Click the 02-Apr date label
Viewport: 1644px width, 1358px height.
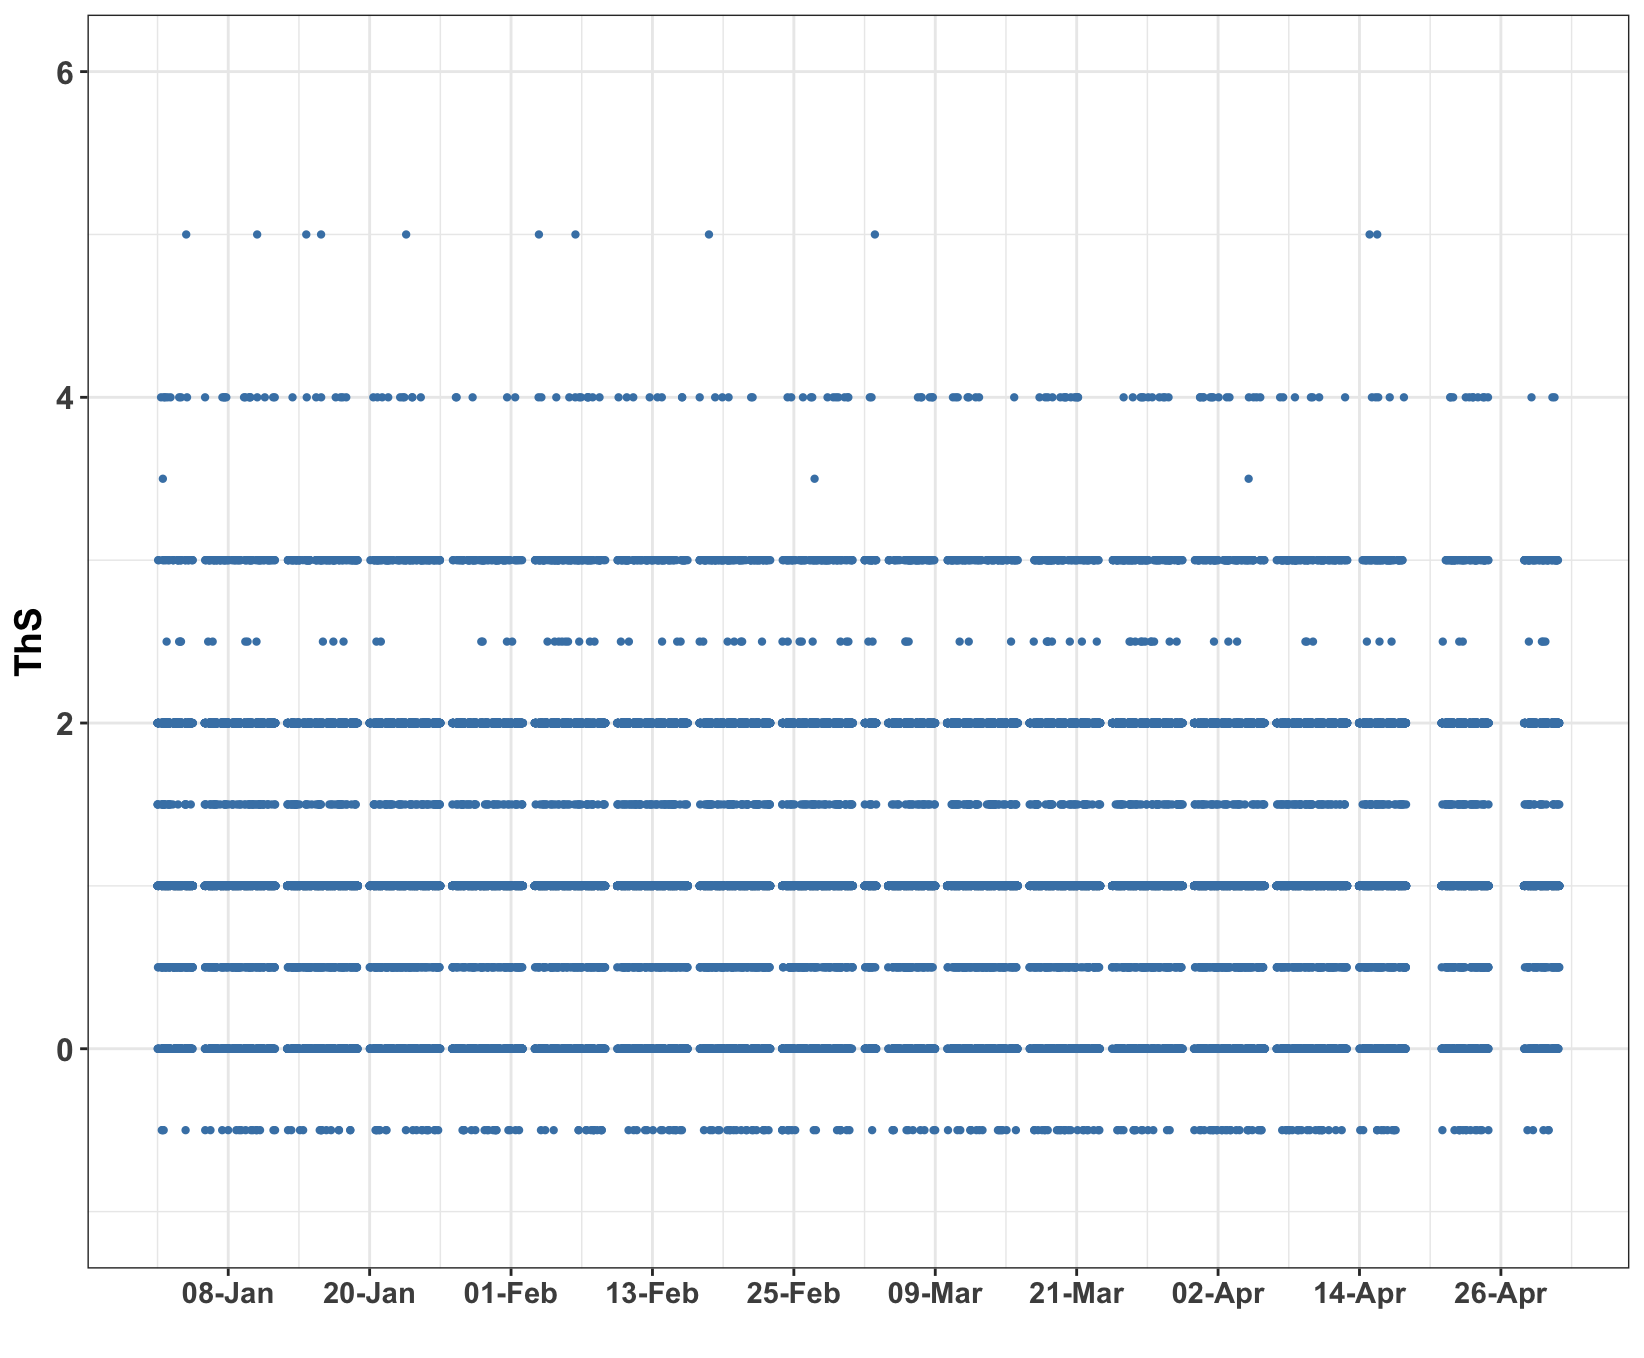[1218, 1294]
